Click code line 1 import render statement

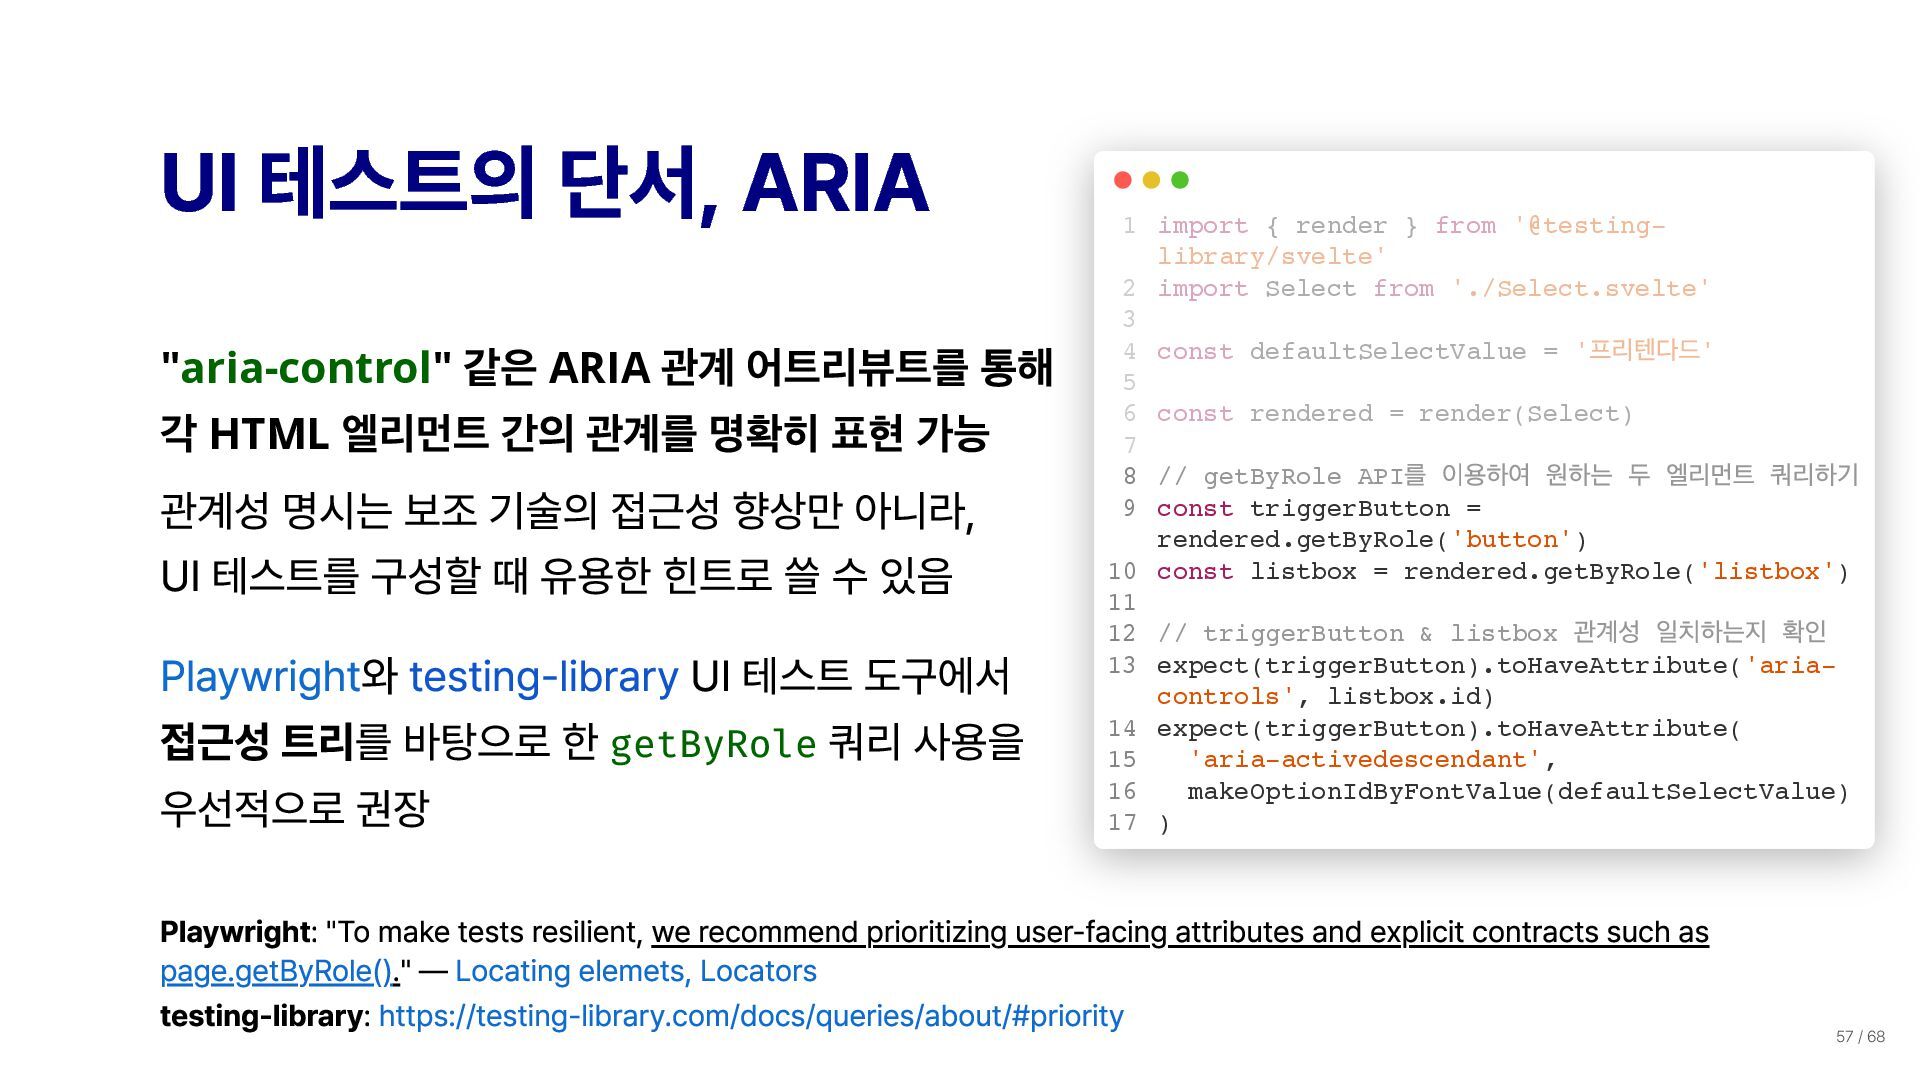click(1411, 241)
